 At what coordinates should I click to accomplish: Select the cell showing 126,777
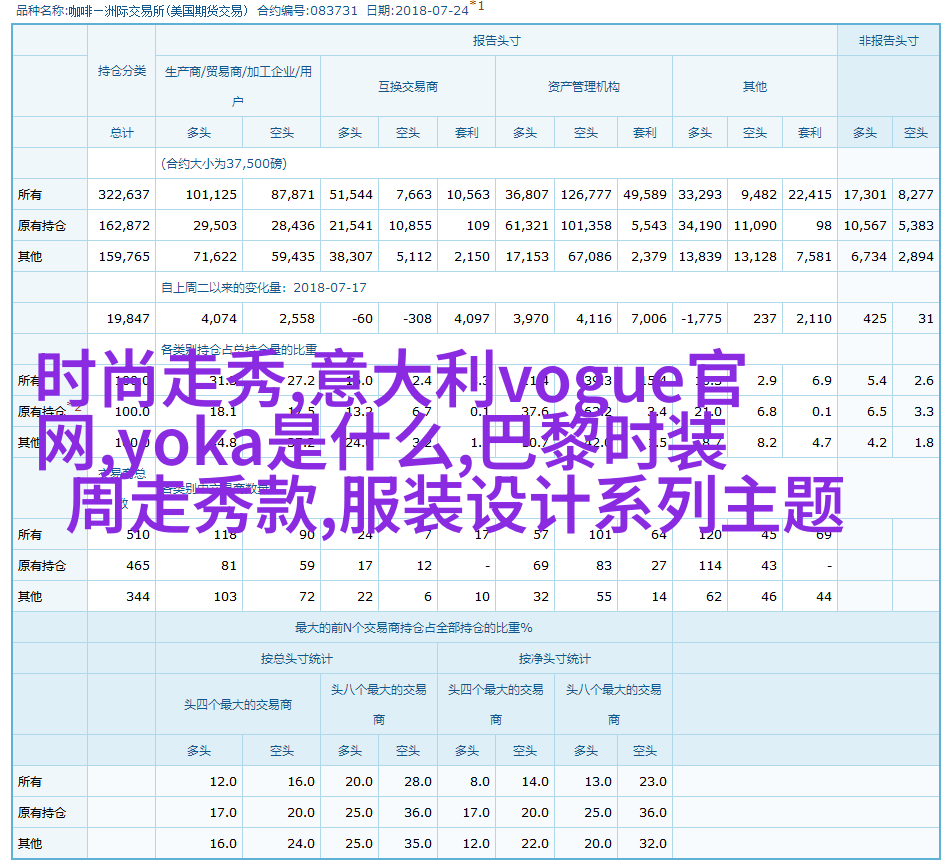(586, 194)
